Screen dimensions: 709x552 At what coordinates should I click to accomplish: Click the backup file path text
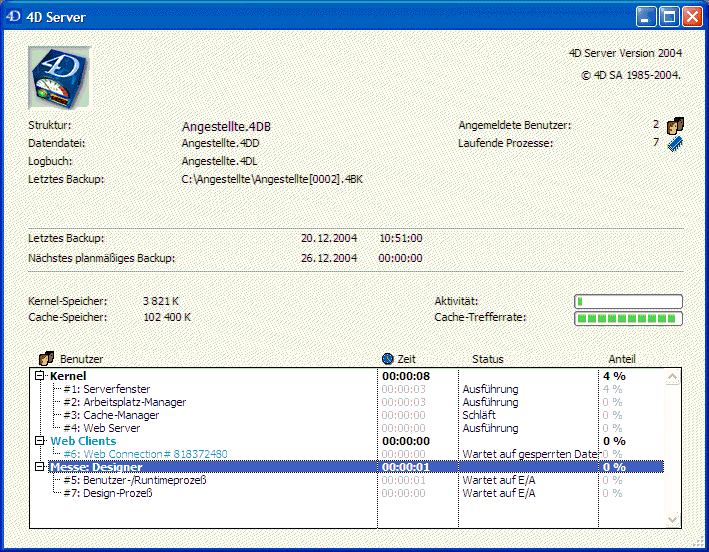click(x=272, y=179)
